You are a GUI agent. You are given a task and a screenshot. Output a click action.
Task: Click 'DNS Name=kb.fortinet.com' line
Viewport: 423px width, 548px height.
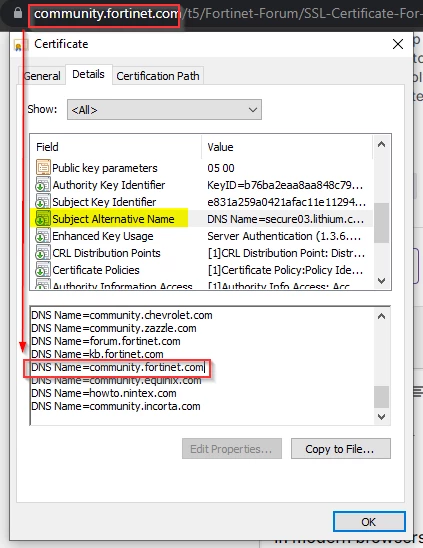click(97, 354)
